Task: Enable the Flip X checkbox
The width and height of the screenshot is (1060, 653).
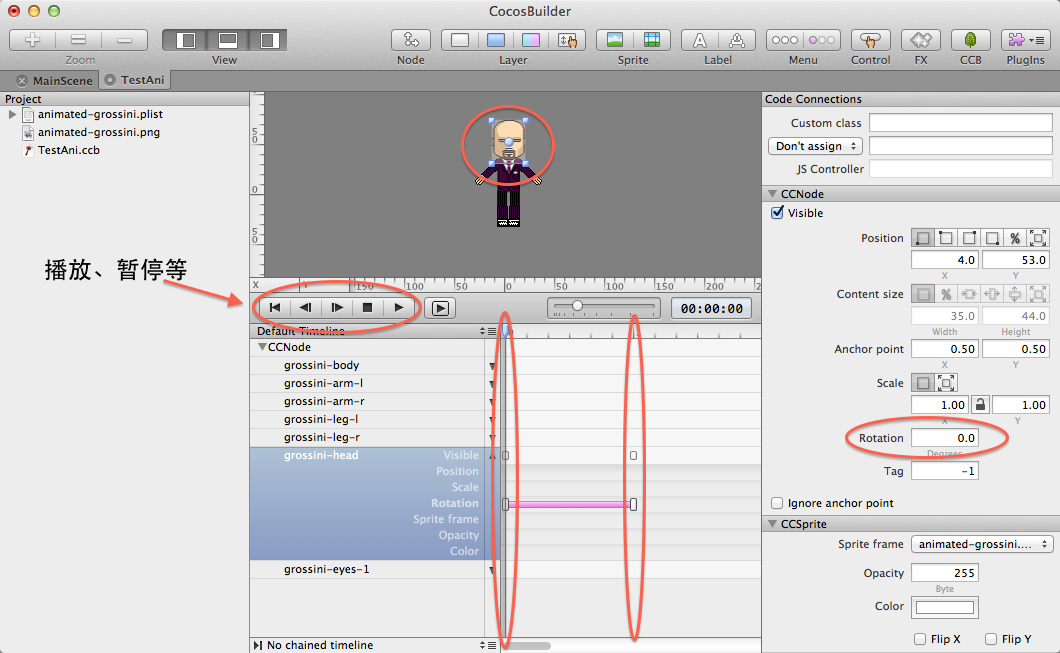Action: (919, 639)
